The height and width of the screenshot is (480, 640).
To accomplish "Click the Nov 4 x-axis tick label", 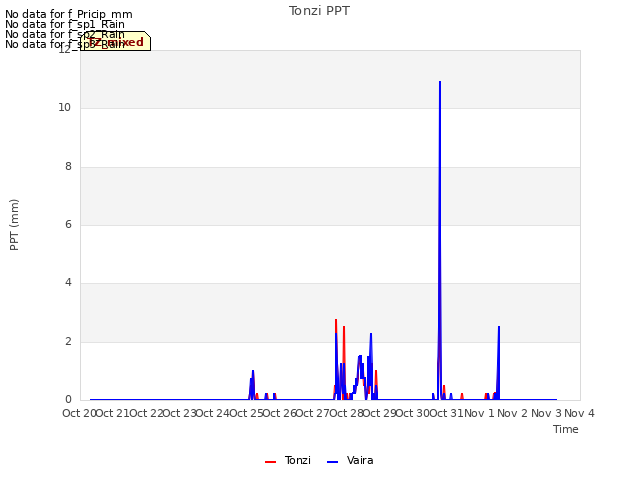I will 580,413.
